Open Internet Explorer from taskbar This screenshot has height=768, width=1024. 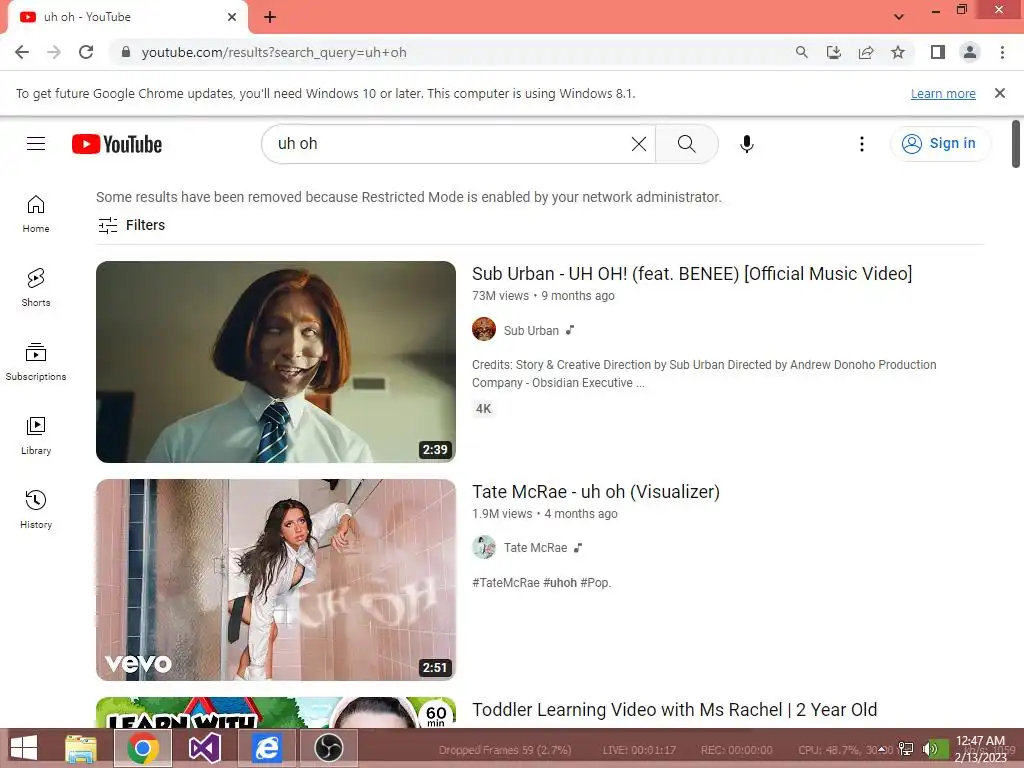[266, 748]
